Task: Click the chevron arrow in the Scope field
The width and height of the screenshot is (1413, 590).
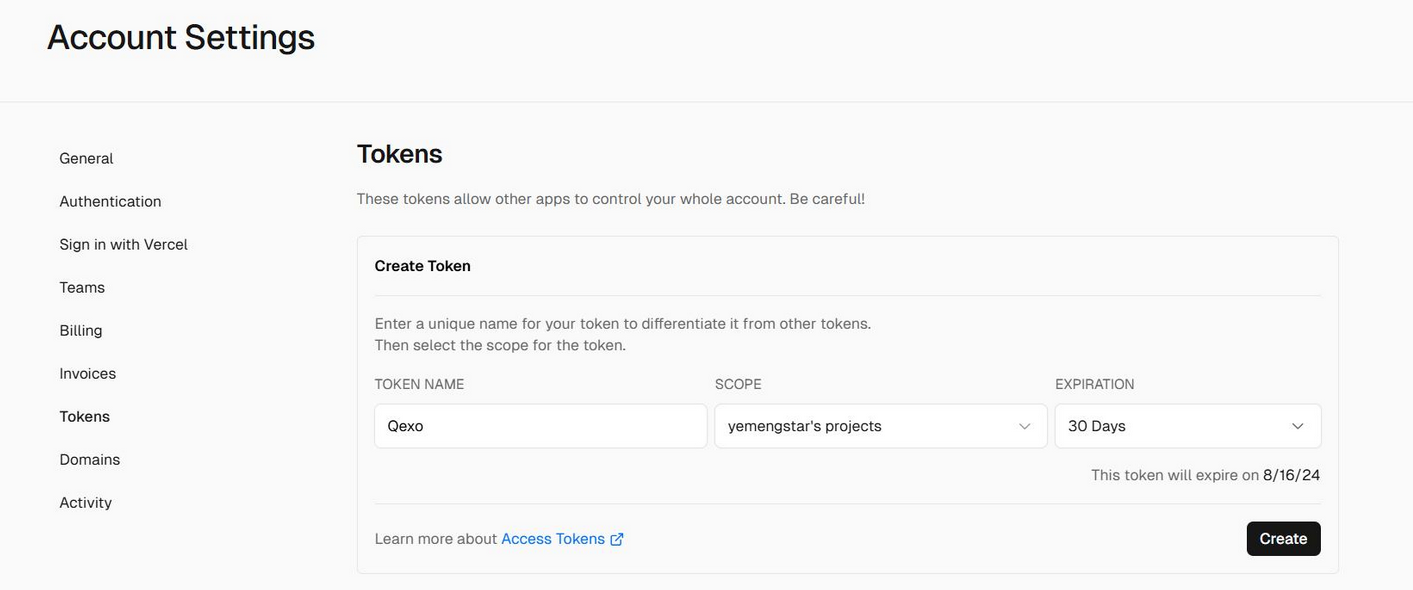Action: [x=1024, y=426]
